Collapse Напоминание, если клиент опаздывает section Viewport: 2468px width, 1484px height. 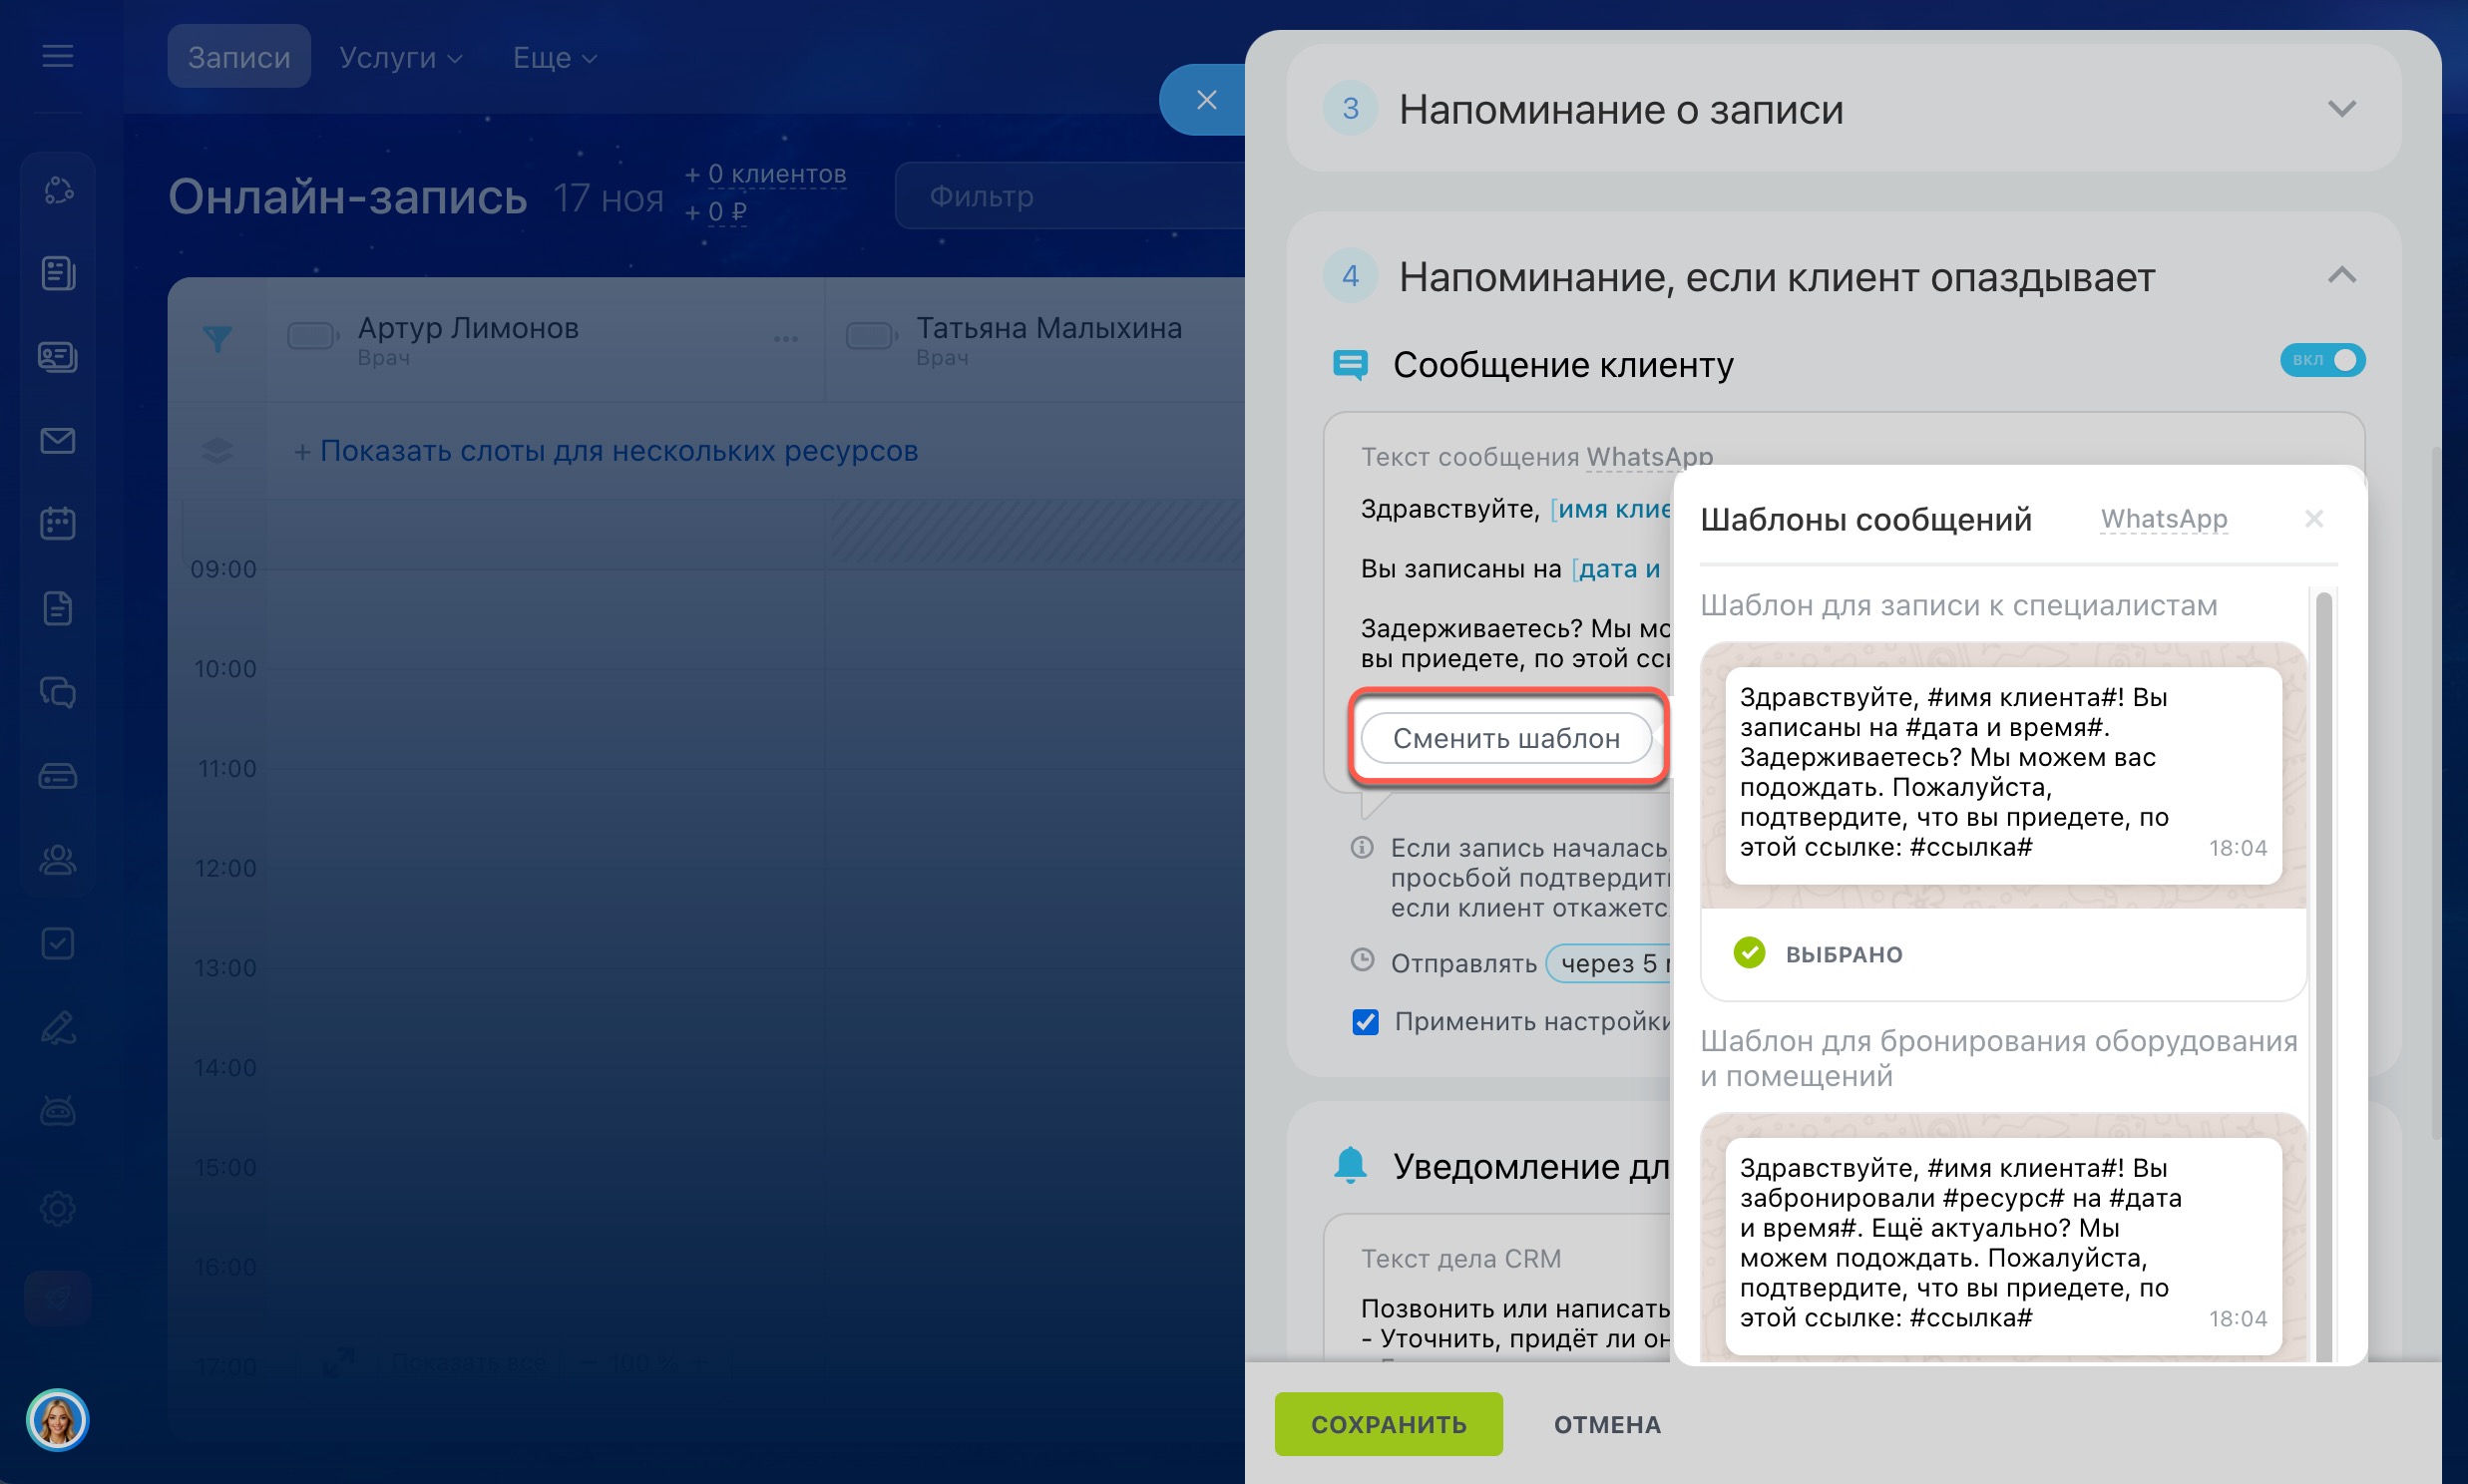point(2341,275)
